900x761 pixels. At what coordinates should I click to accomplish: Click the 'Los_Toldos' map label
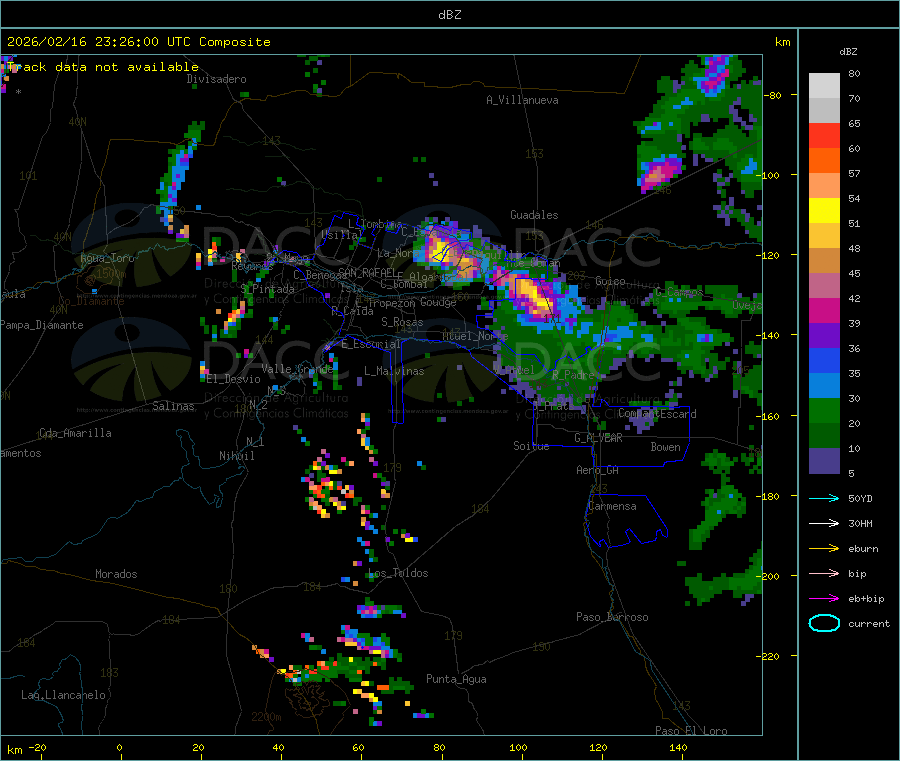click(x=398, y=573)
